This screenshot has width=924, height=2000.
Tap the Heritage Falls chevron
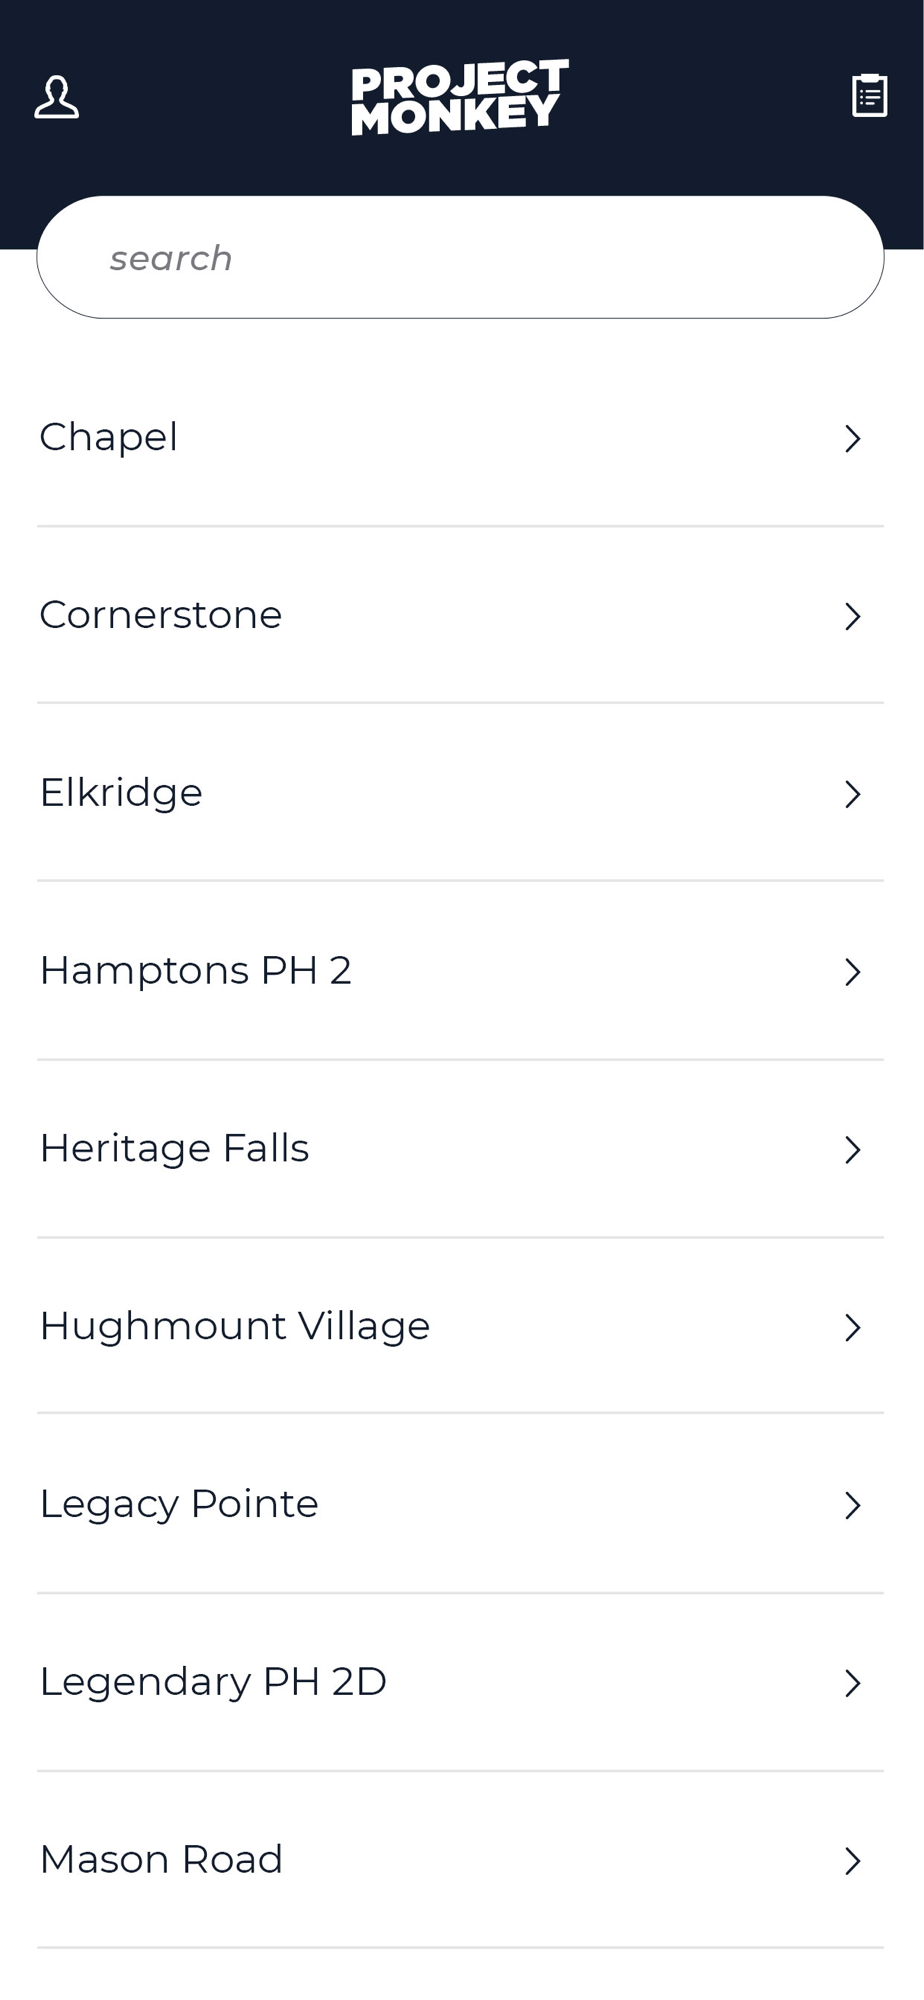coord(852,1150)
